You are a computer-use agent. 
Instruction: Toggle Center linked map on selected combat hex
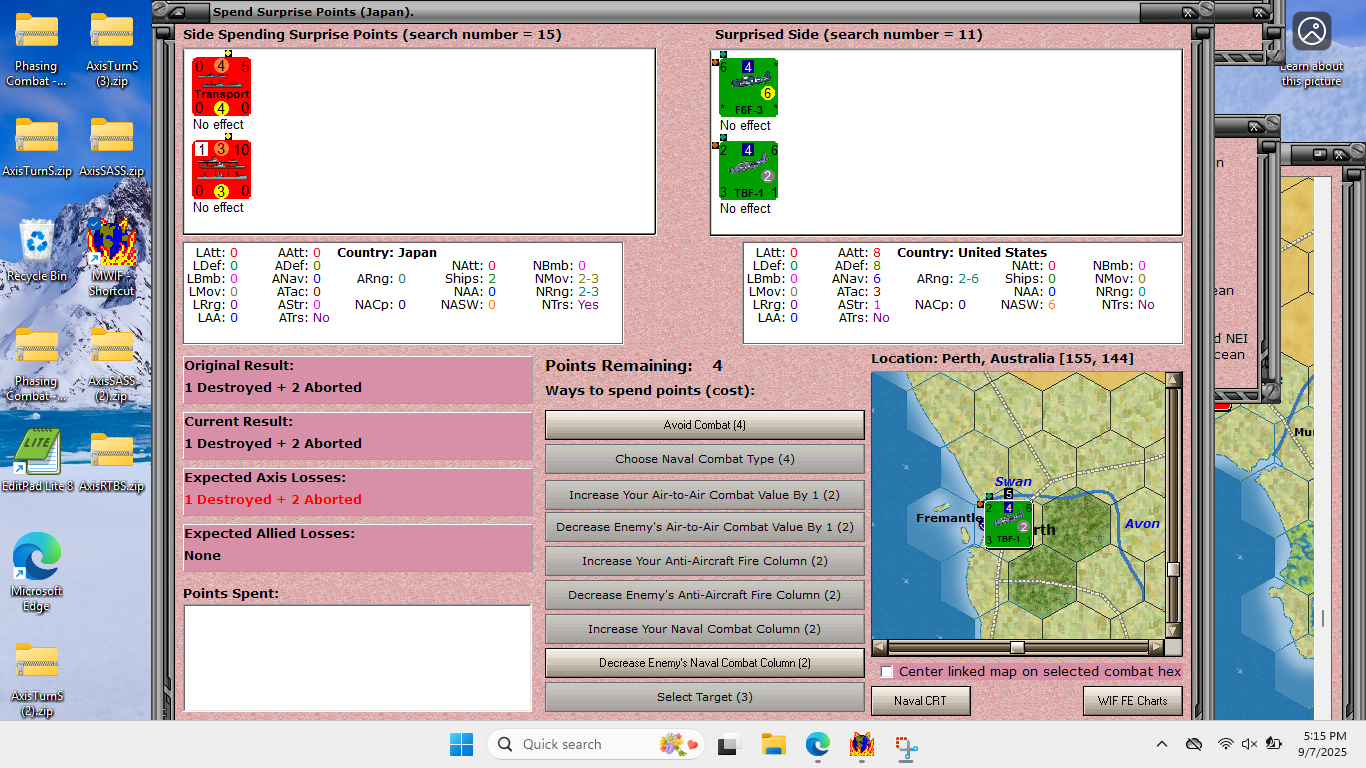click(x=887, y=672)
